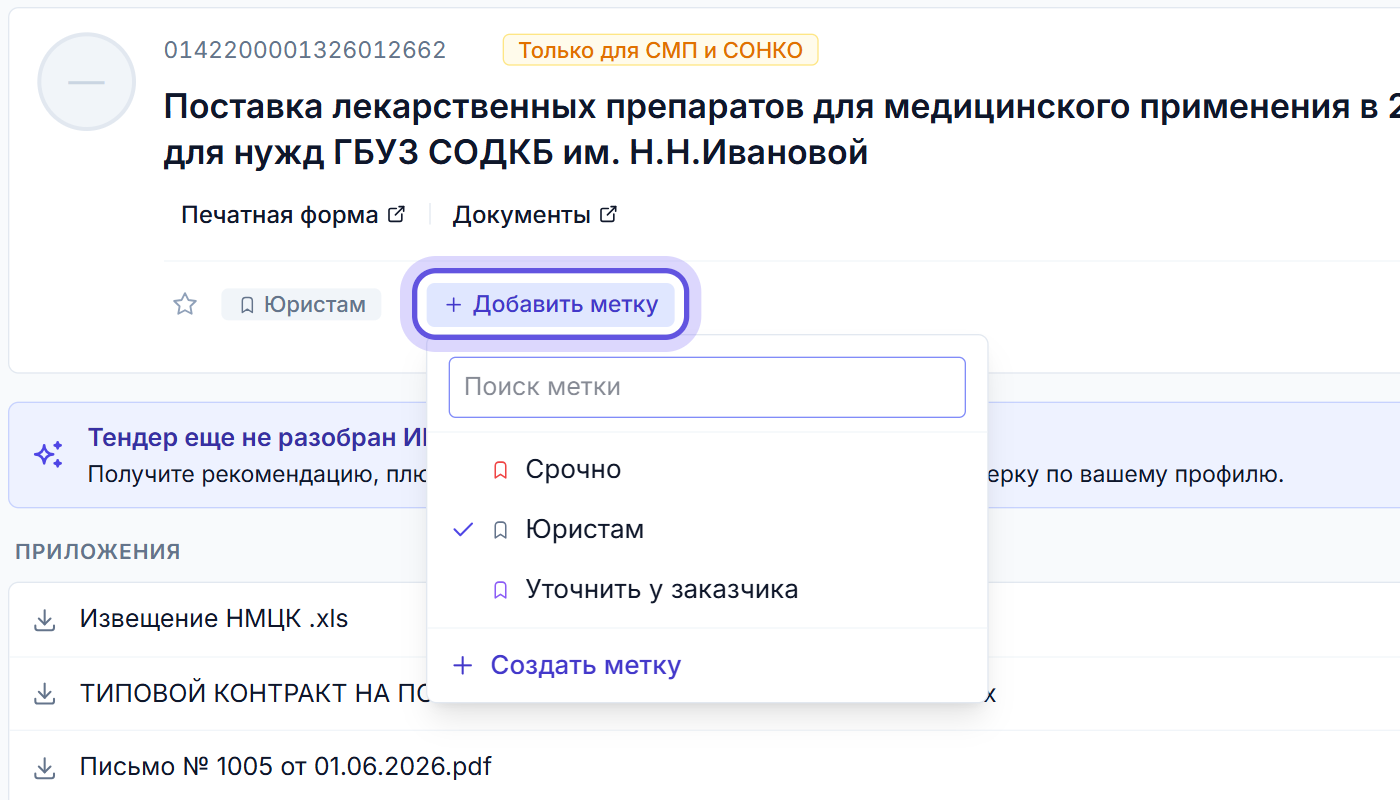Click the Добавить метку button
1400x800 pixels.
pyautogui.click(x=551, y=304)
